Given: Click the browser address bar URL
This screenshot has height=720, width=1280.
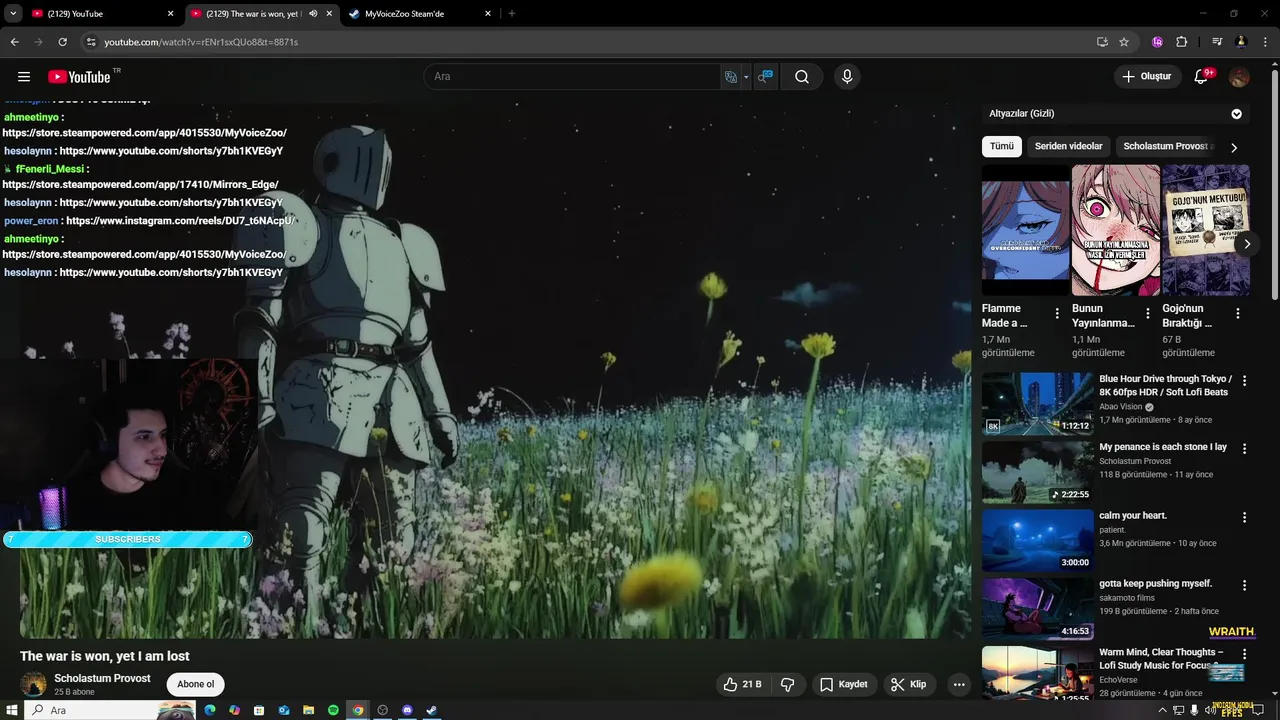Looking at the screenshot, I should [x=201, y=42].
